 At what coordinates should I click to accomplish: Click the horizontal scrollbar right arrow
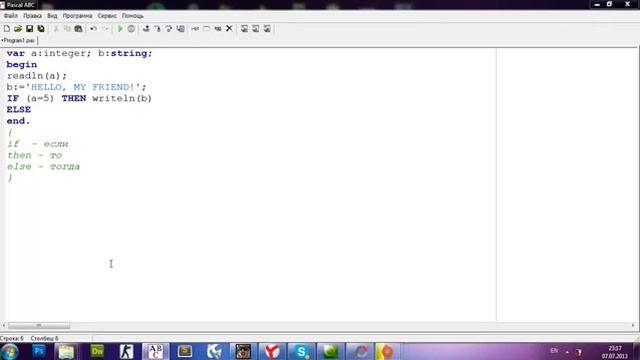click(x=633, y=325)
